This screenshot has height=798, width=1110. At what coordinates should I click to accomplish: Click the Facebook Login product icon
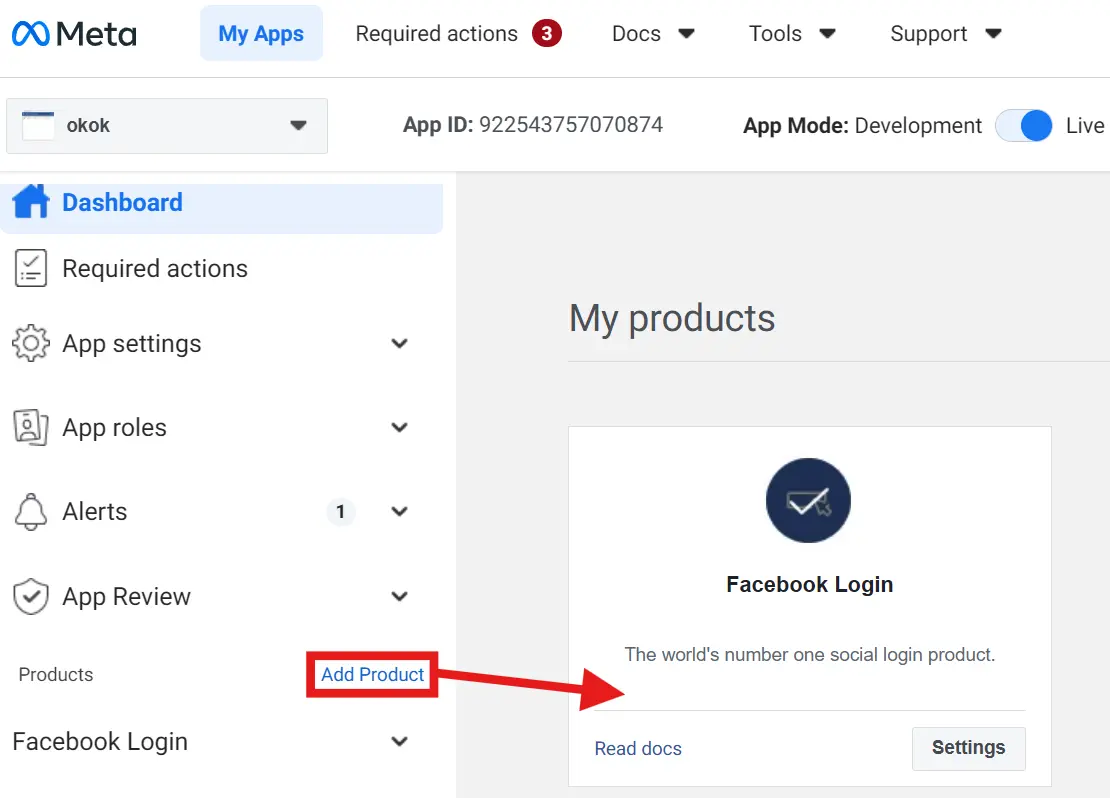click(x=808, y=501)
